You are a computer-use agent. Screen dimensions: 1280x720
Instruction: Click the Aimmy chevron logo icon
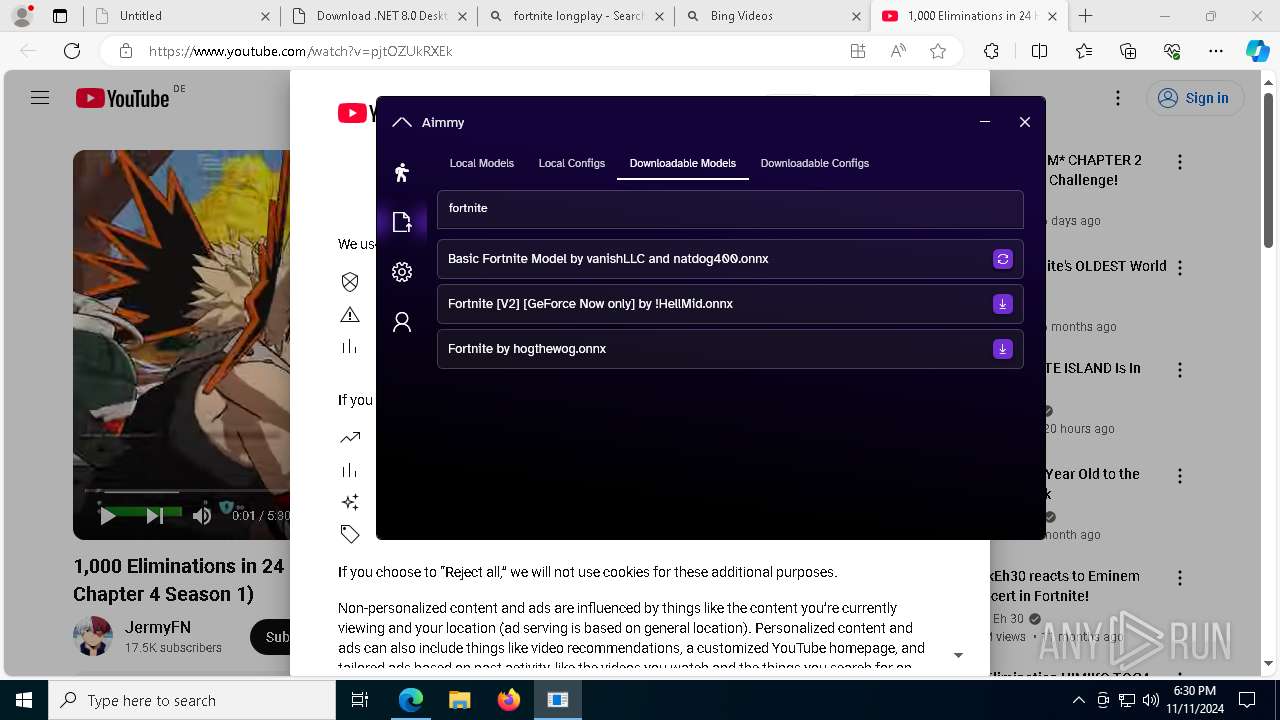tap(402, 122)
